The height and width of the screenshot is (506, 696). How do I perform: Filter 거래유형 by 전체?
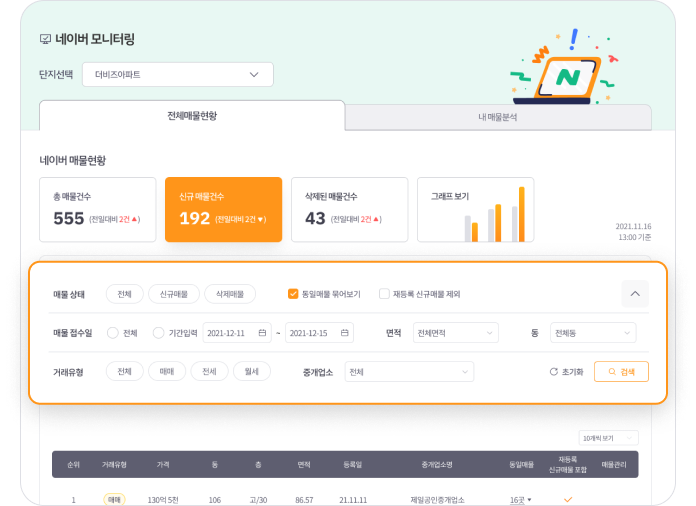125,371
